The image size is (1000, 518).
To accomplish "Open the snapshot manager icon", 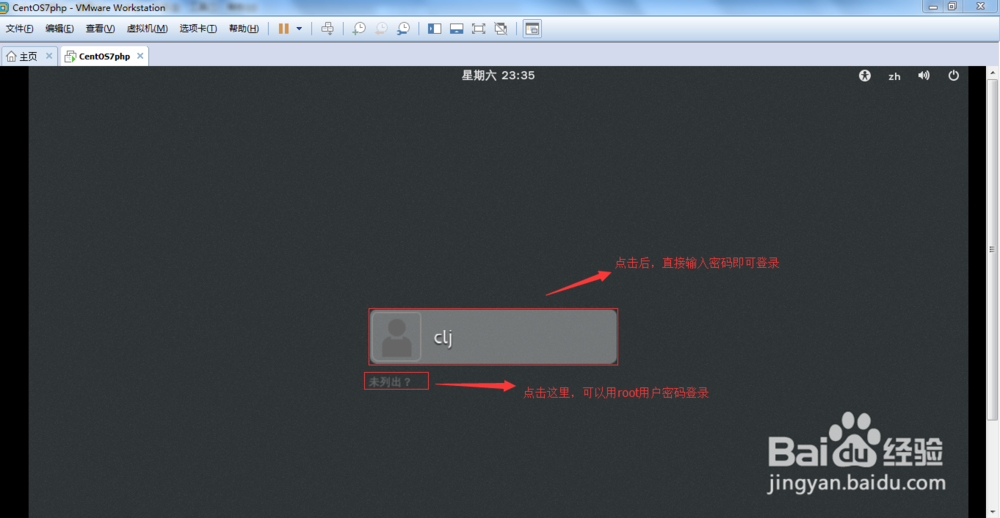I will tap(403, 29).
